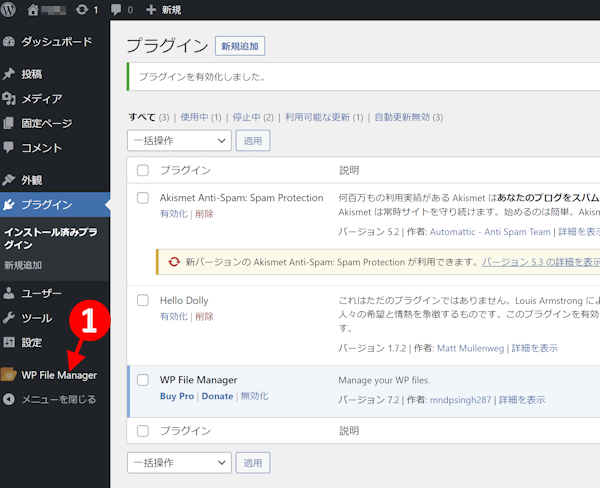Click 削除 link for Hello Dolly
This screenshot has width=600, height=488.
coord(204,316)
